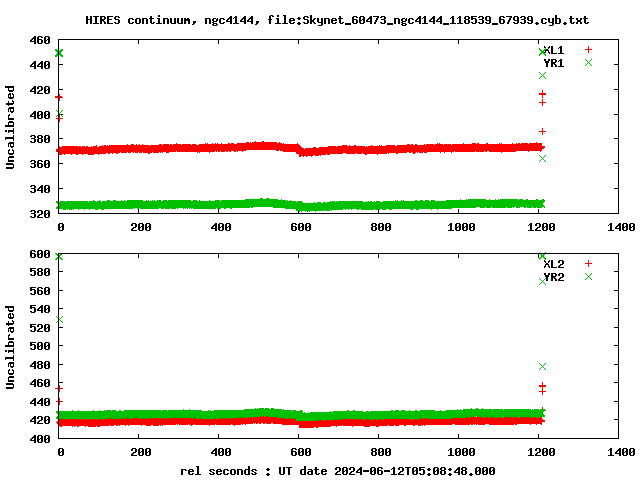Click the red plus marker beside XL2
Image resolution: width=640 pixels, height=480 pixels.
[588, 264]
